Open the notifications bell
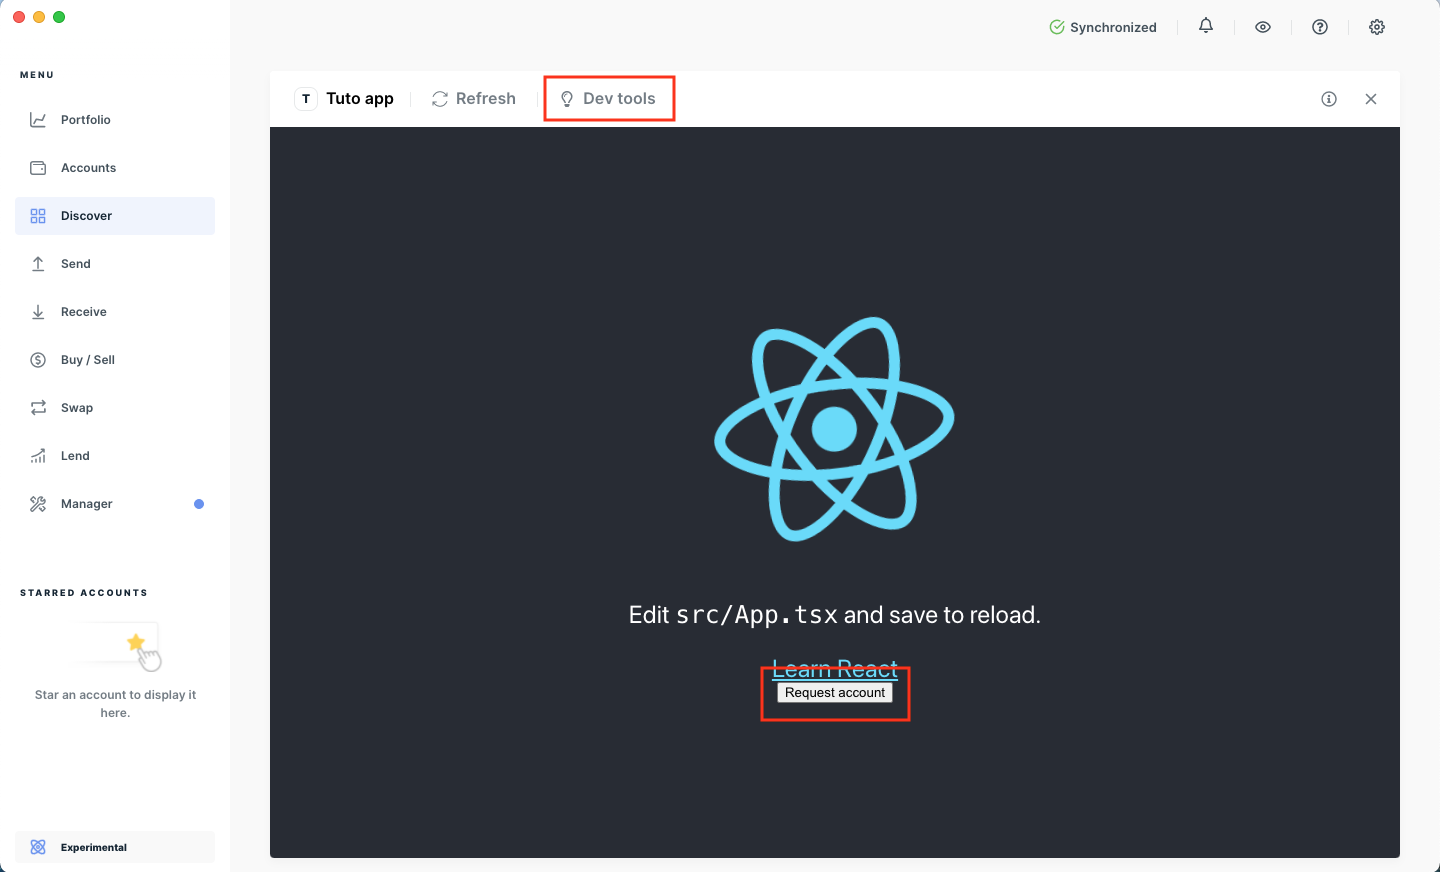This screenshot has height=872, width=1440. 1206,26
